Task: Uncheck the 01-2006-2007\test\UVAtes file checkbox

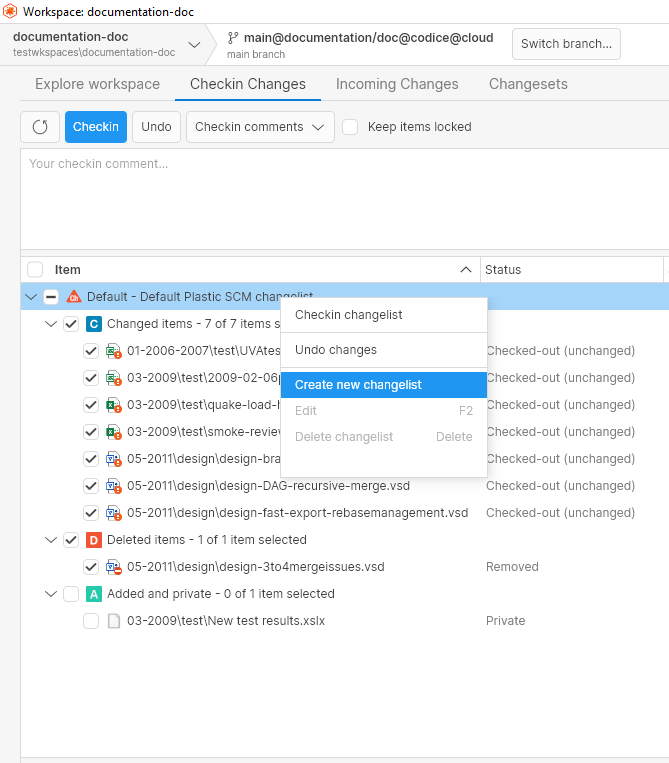Action: (91, 351)
